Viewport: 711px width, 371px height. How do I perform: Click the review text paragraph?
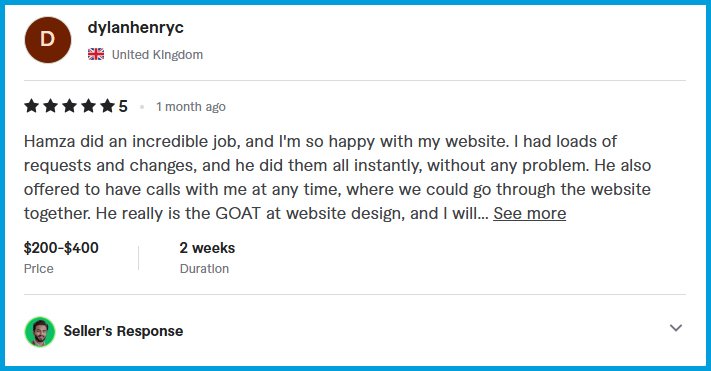click(338, 177)
